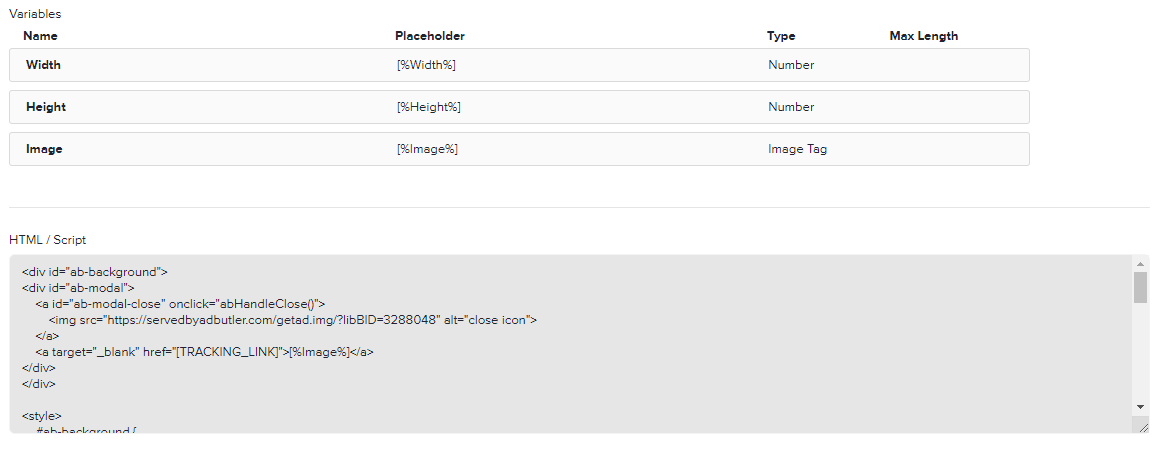Click the [%Width%] placeholder text

pyautogui.click(x=426, y=65)
